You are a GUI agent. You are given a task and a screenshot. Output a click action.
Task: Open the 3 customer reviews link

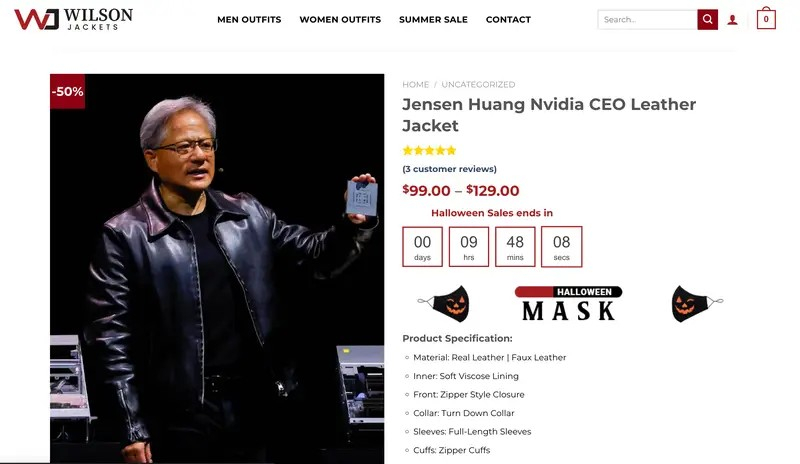[x=449, y=169]
